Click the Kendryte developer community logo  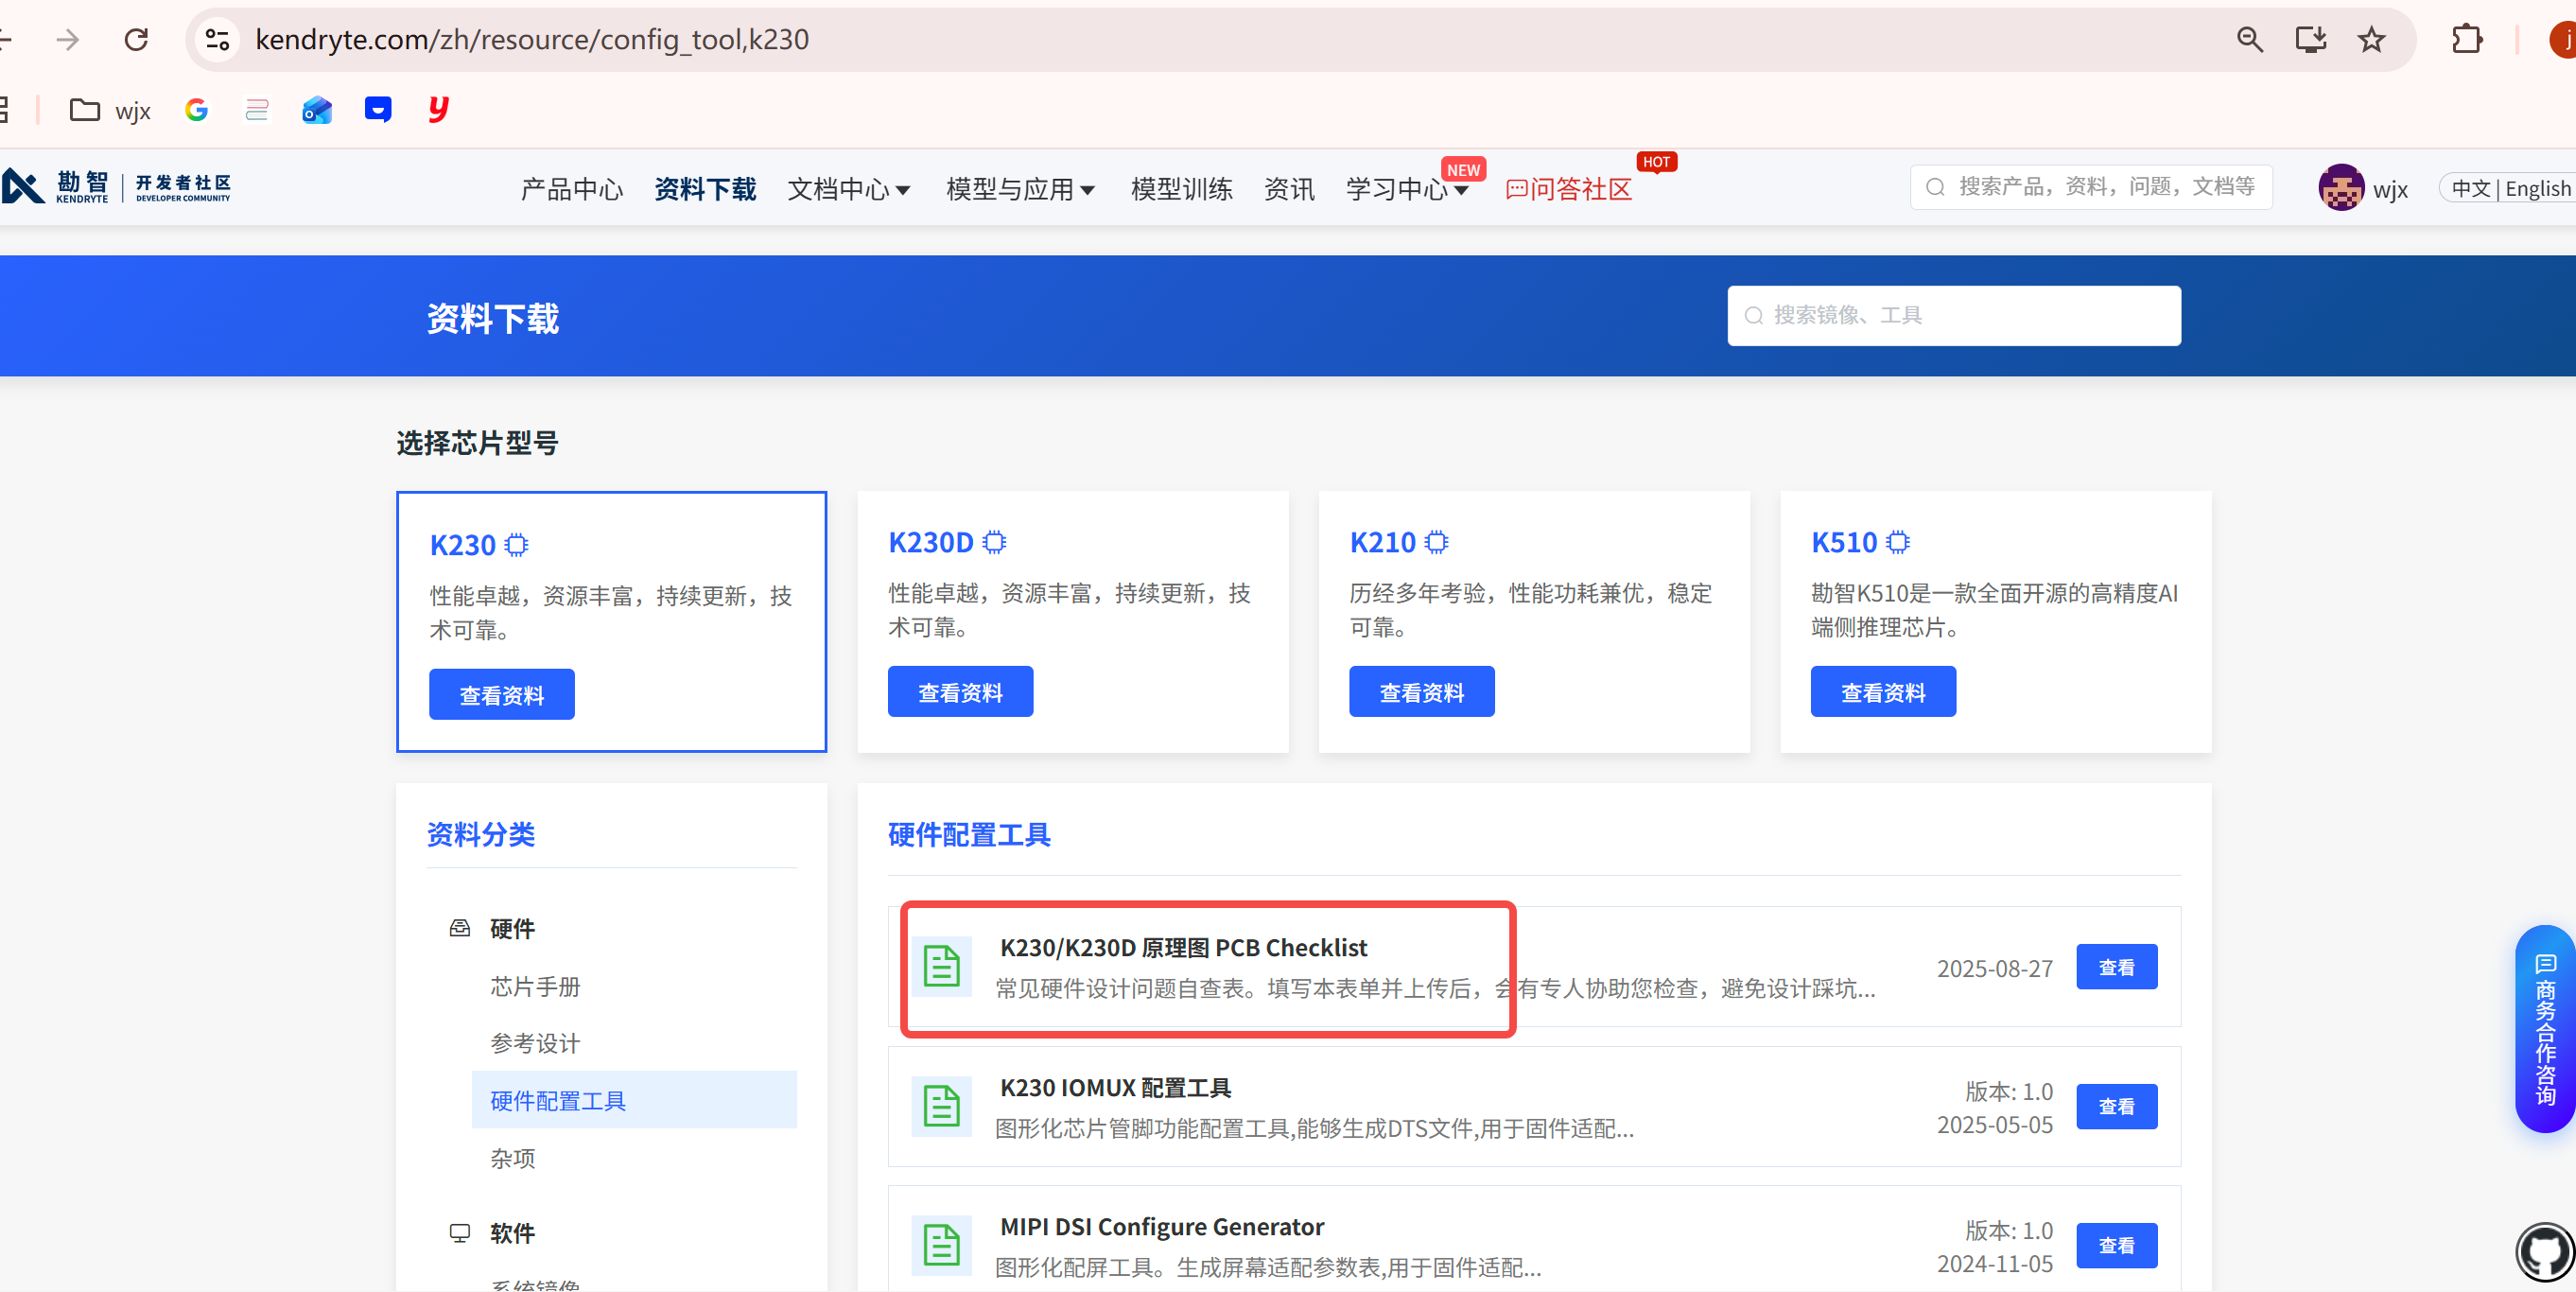click(116, 187)
